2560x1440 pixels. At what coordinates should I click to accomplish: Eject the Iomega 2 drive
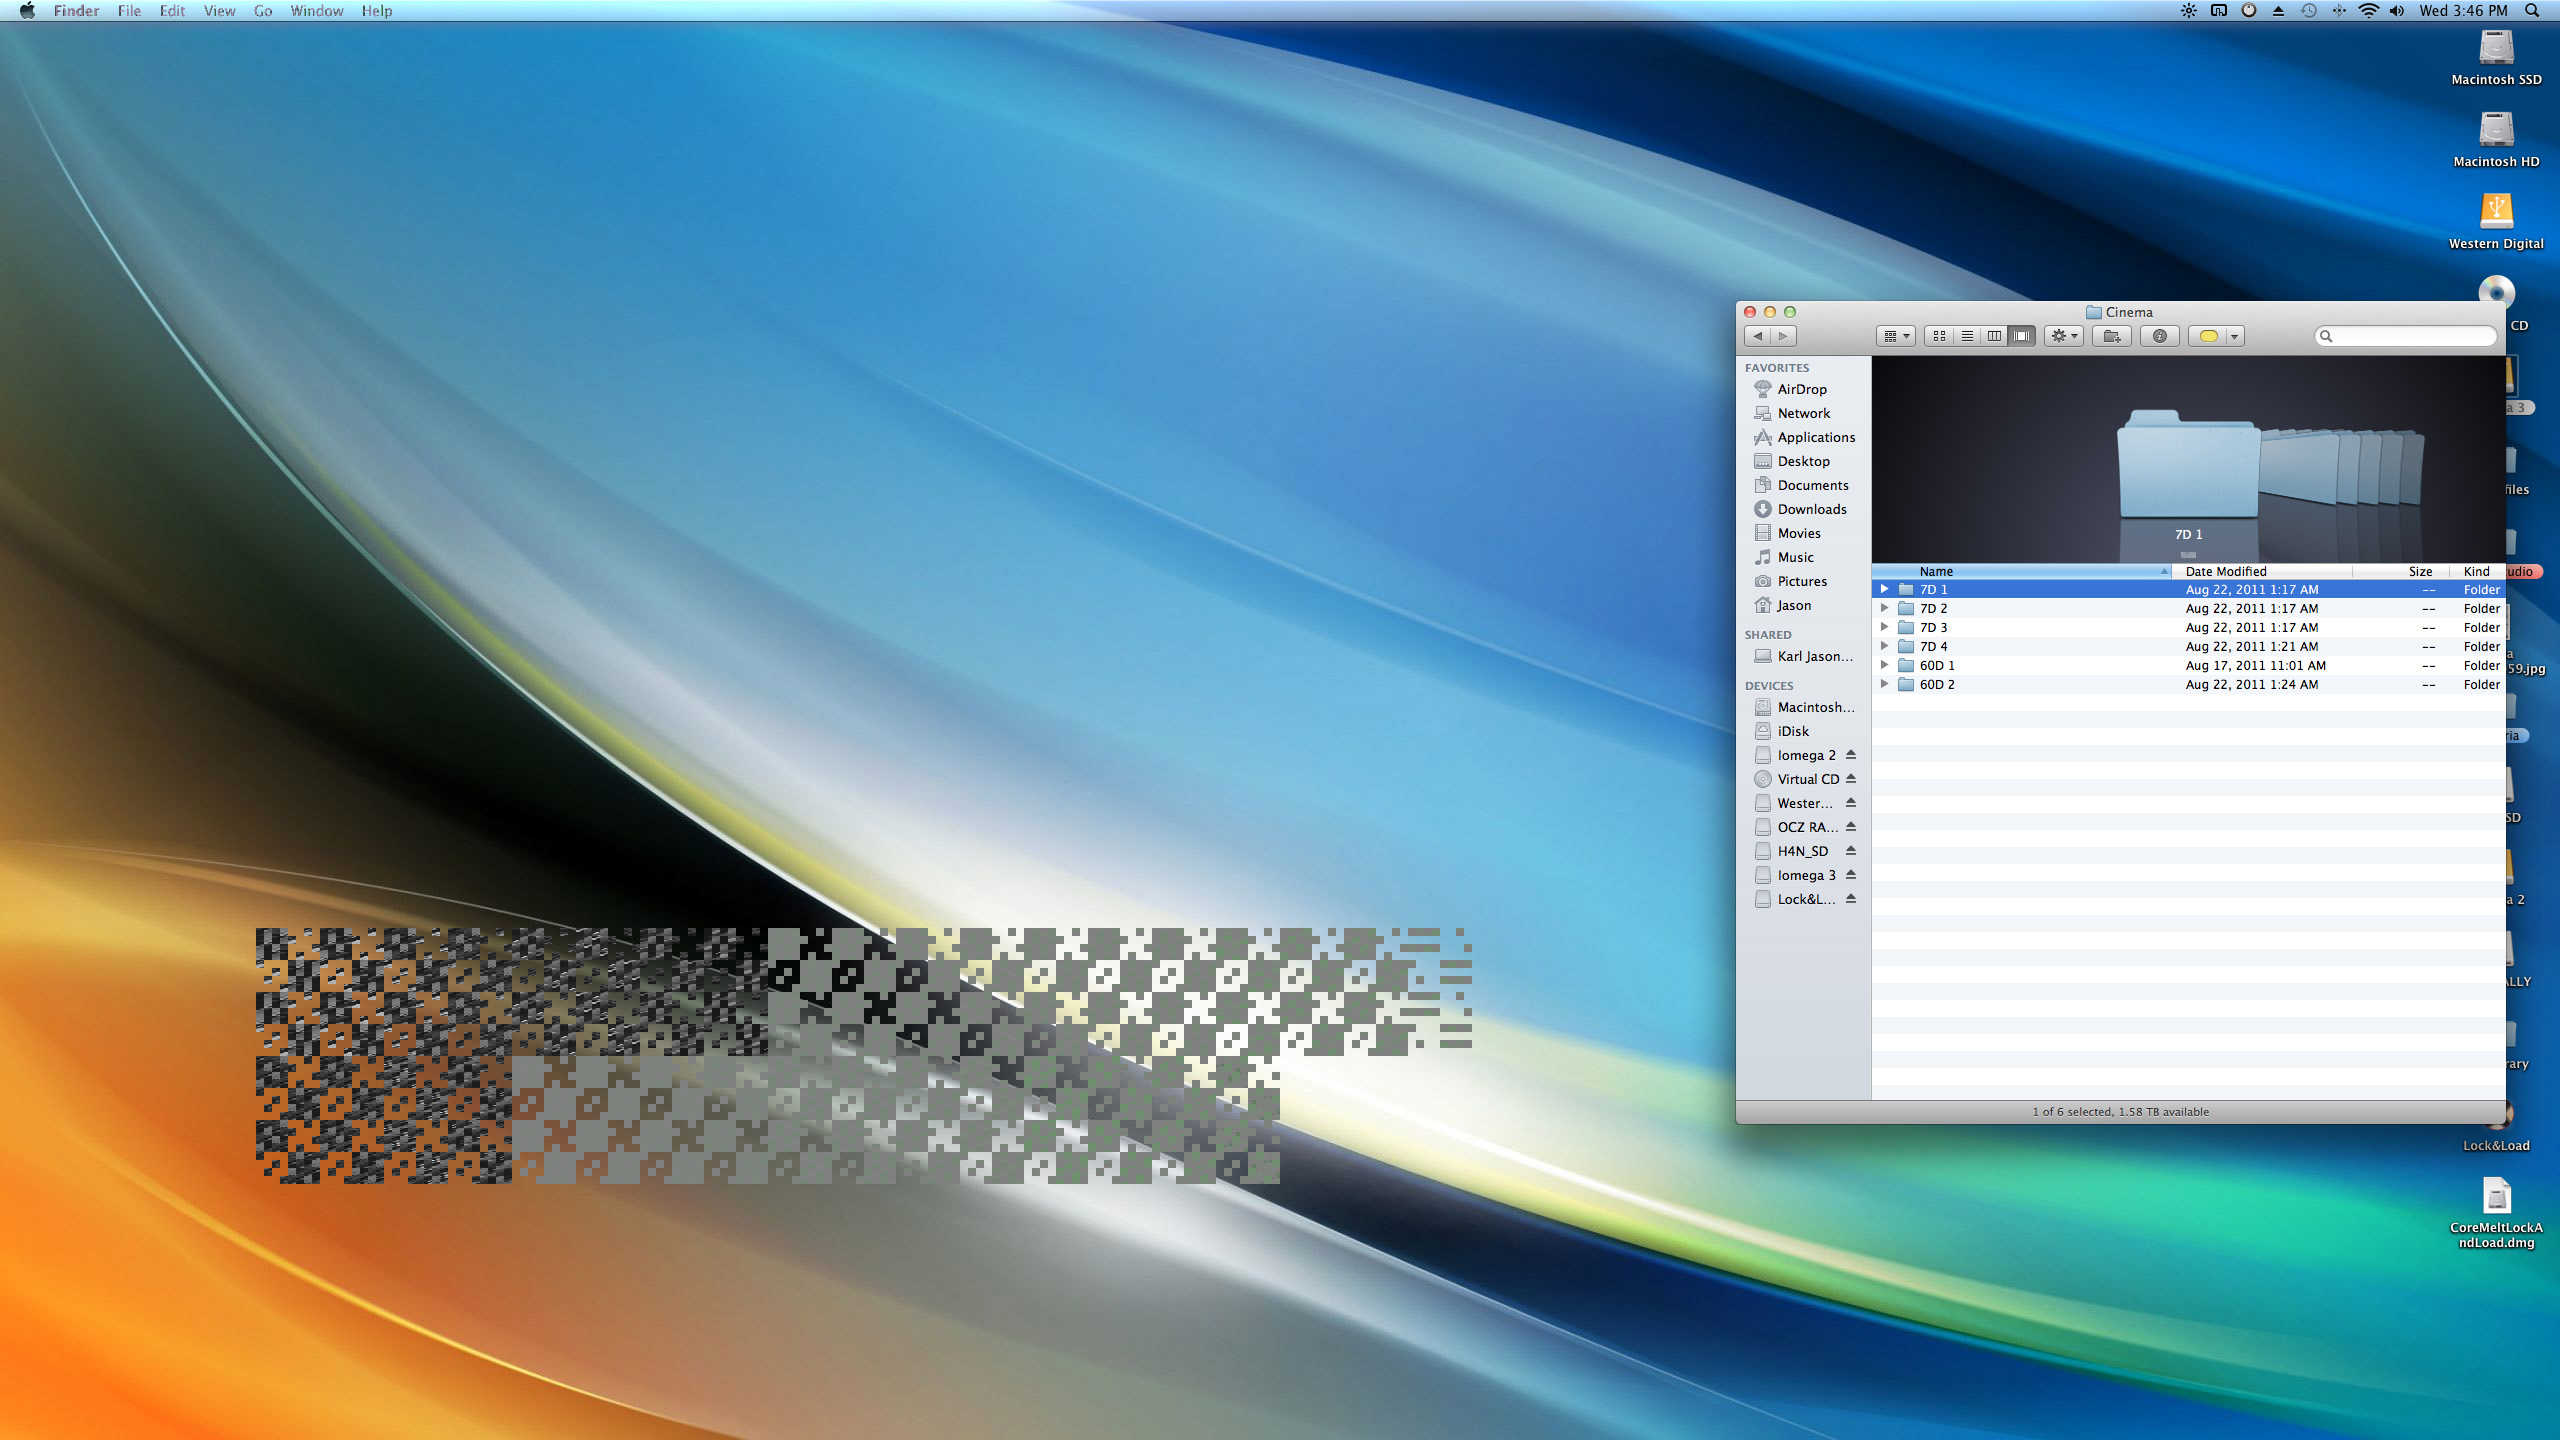1851,755
